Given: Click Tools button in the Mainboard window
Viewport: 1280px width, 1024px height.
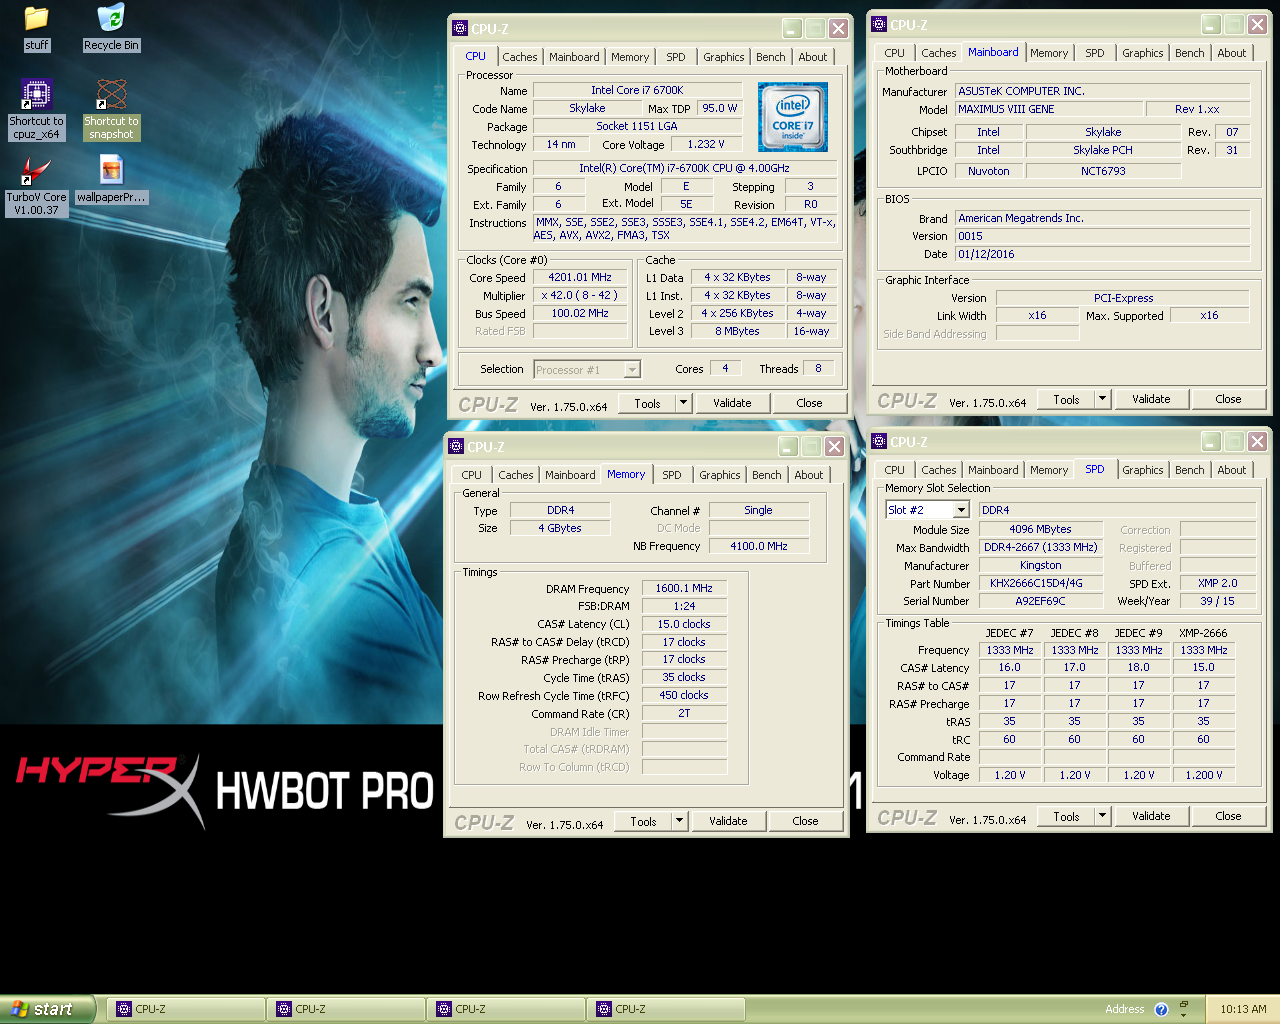Looking at the screenshot, I should pos(1066,399).
